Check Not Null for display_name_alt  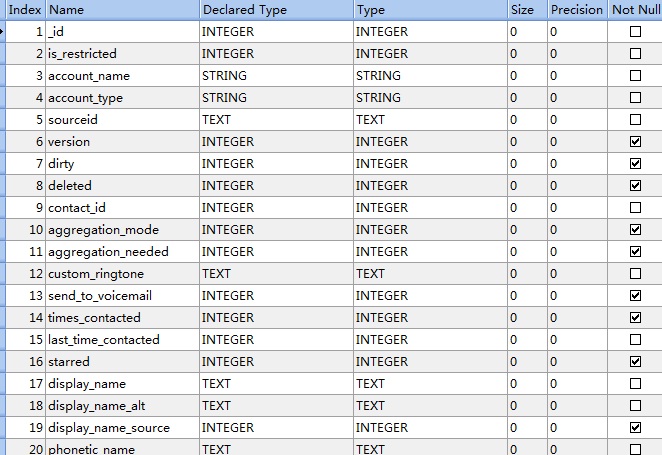click(x=635, y=406)
